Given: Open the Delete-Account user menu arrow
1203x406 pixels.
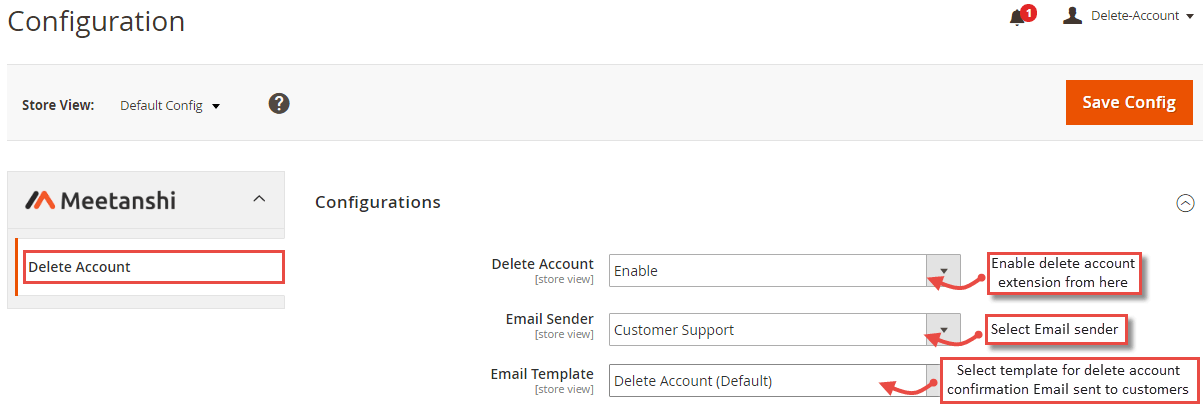Looking at the screenshot, I should pos(1189,16).
